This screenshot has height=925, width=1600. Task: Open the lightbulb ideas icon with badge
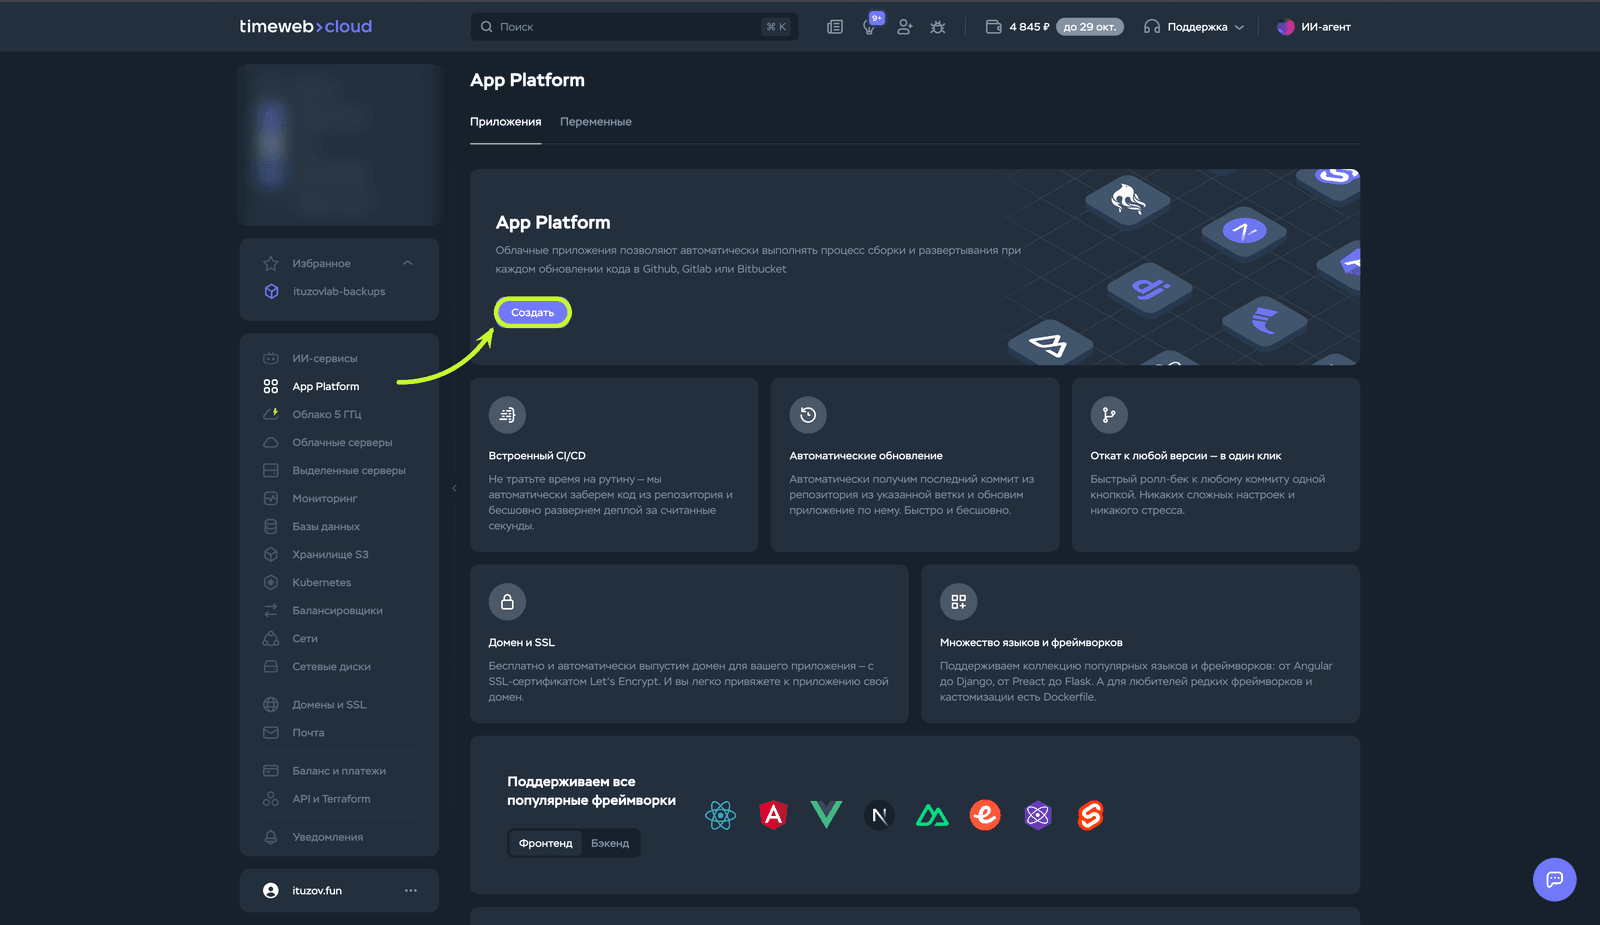point(871,26)
